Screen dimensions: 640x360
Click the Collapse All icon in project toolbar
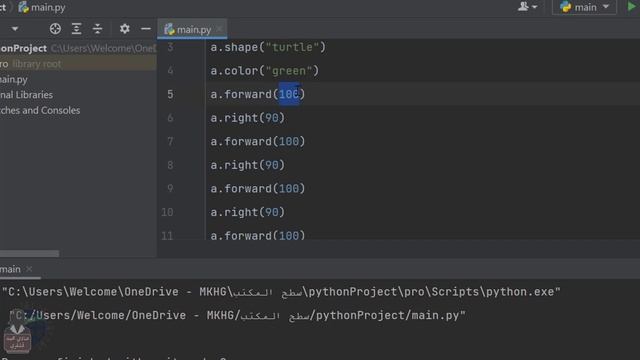[x=98, y=29]
